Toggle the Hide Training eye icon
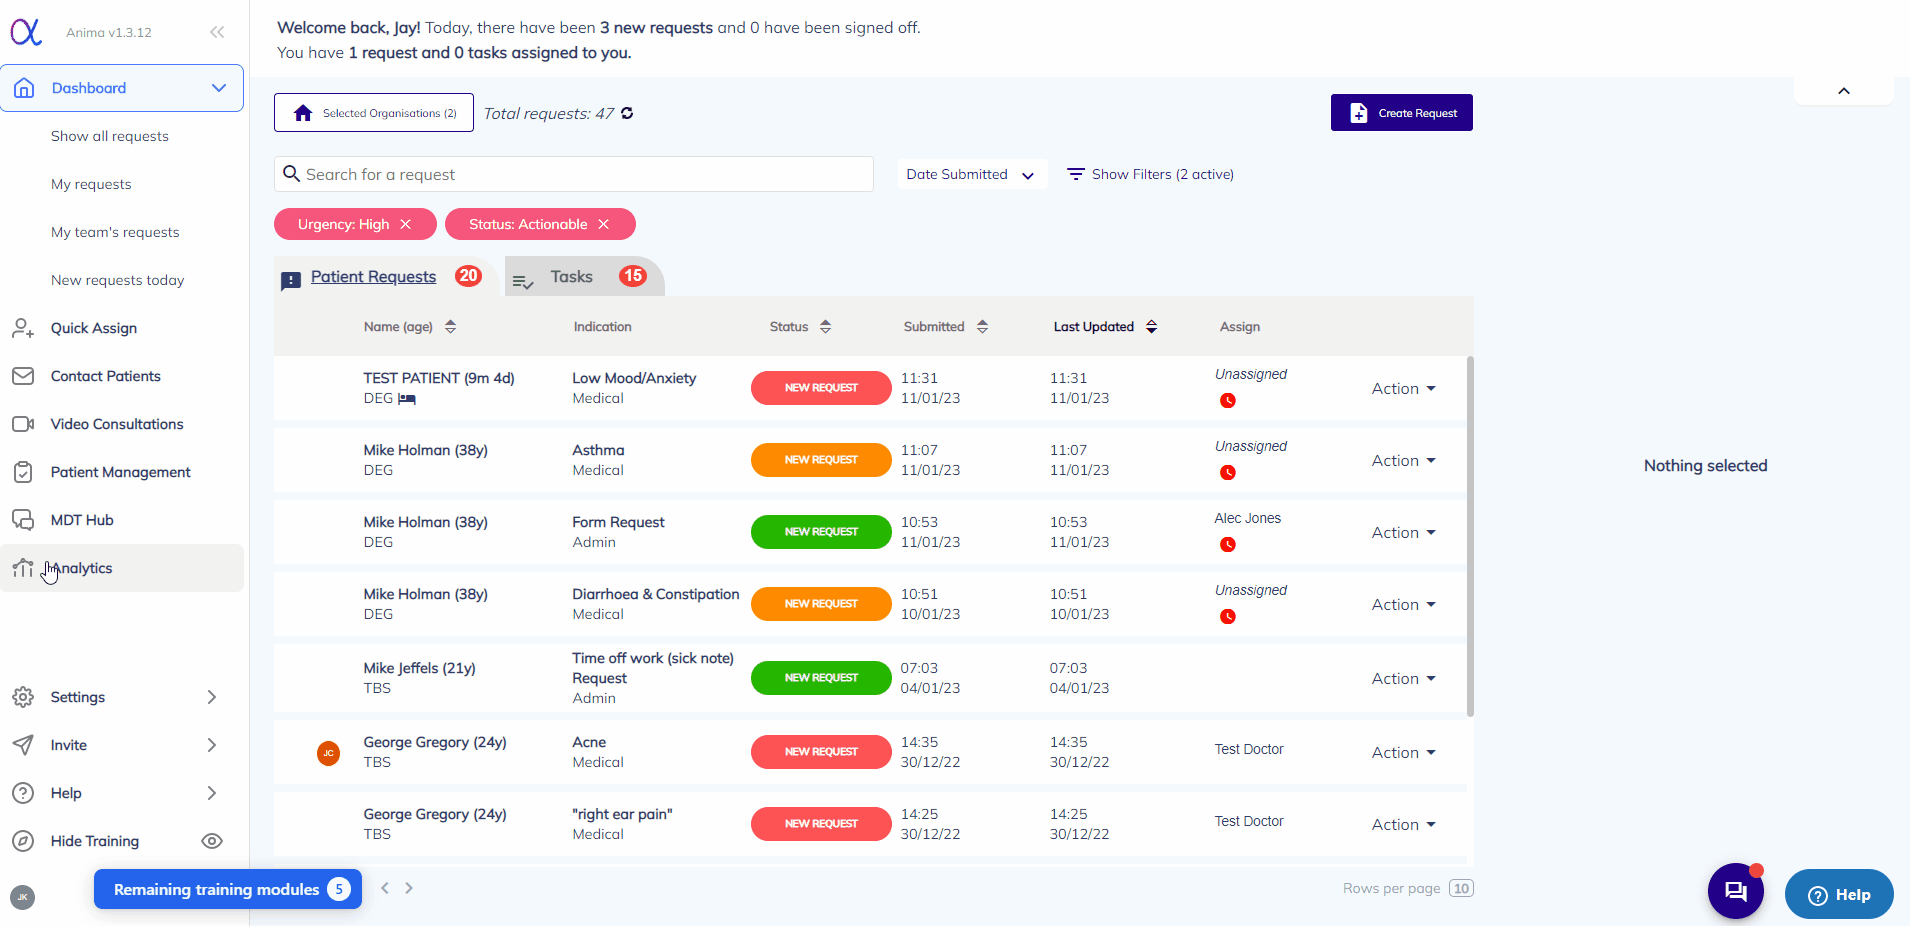The height and width of the screenshot is (926, 1910). point(212,841)
